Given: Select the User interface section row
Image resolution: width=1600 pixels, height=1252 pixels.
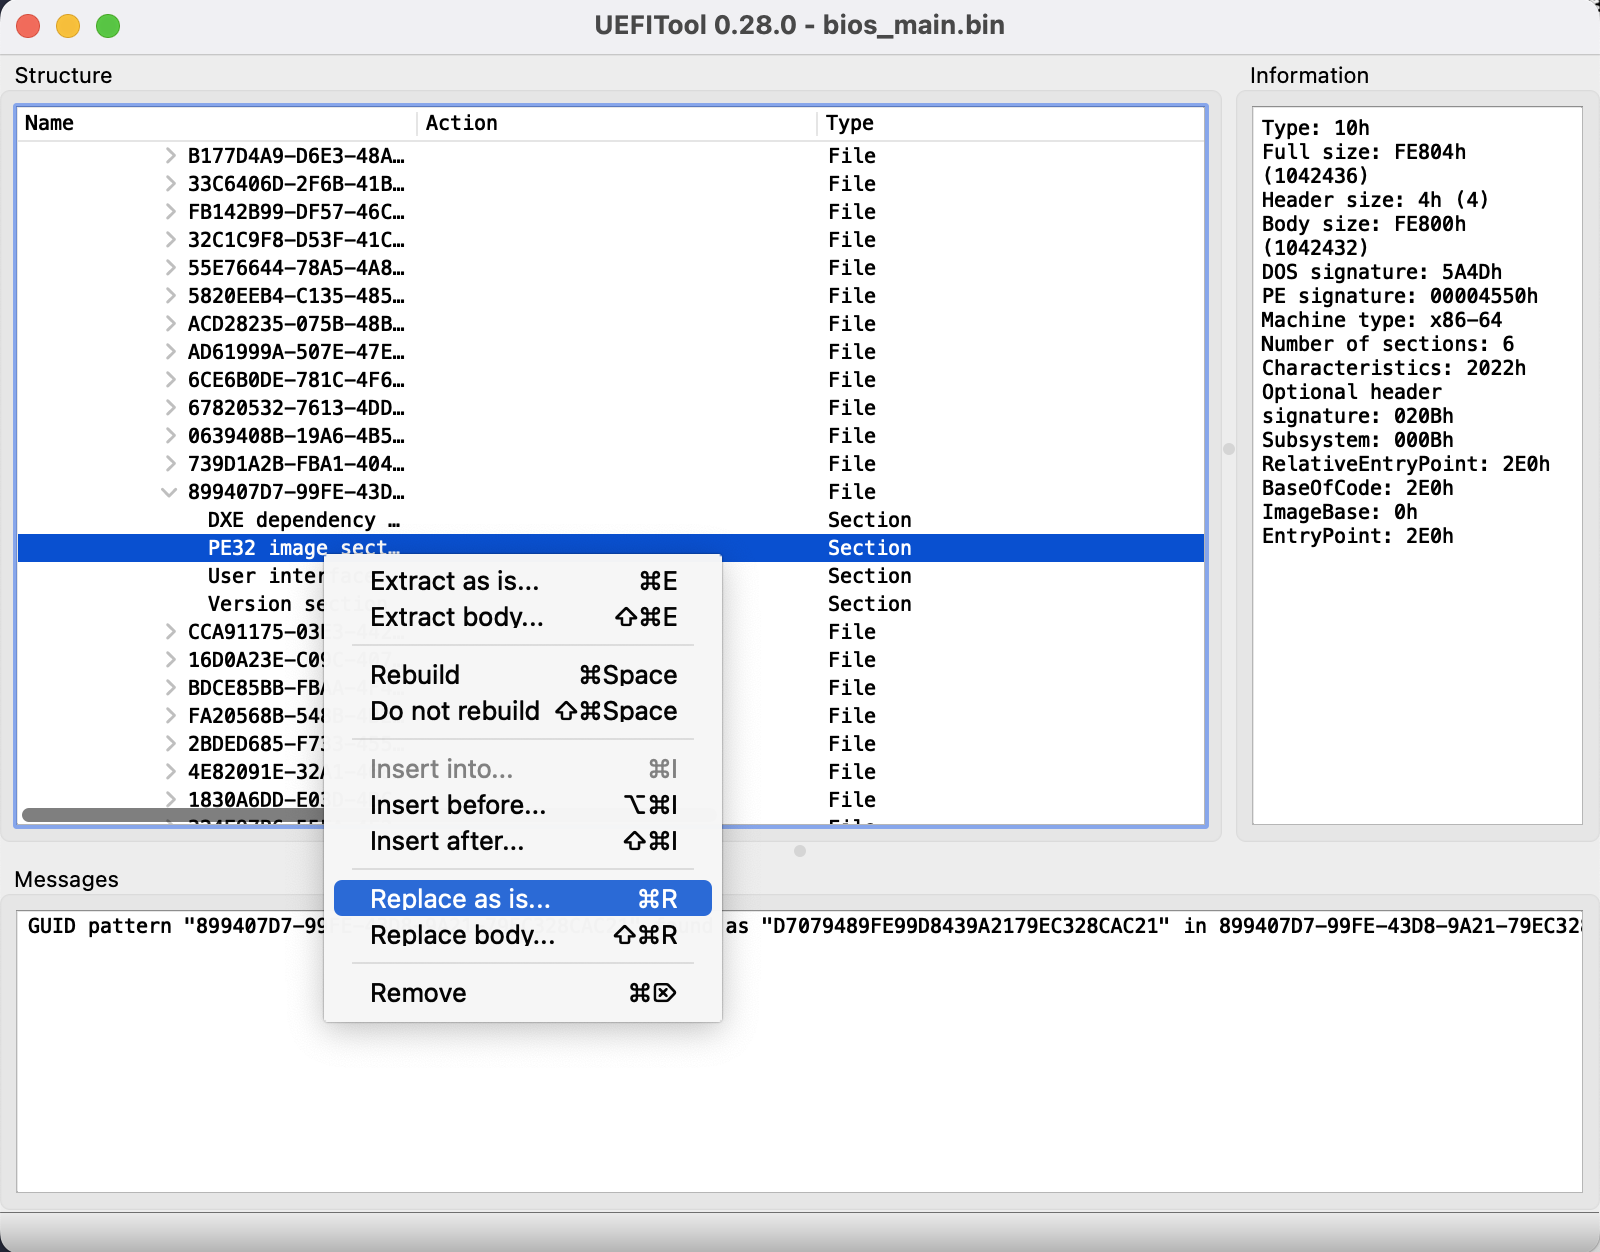Looking at the screenshot, I should click(x=611, y=576).
